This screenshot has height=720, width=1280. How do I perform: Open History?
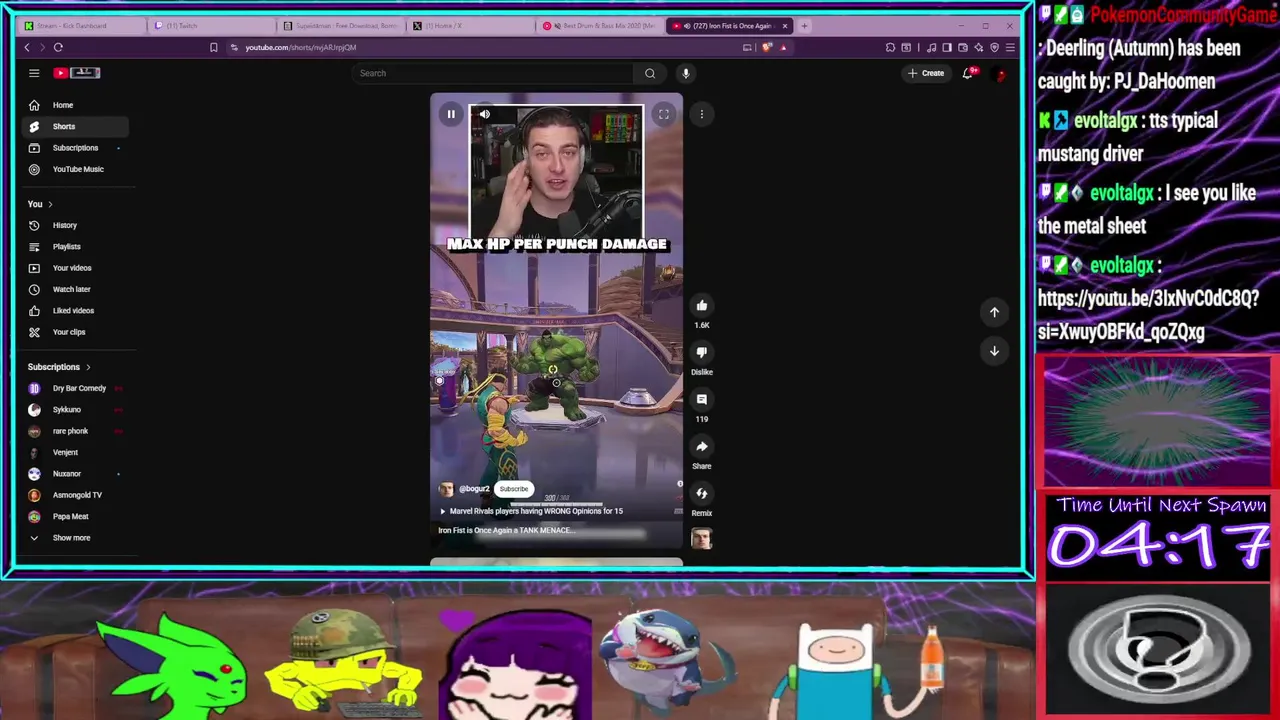[x=75, y=225]
